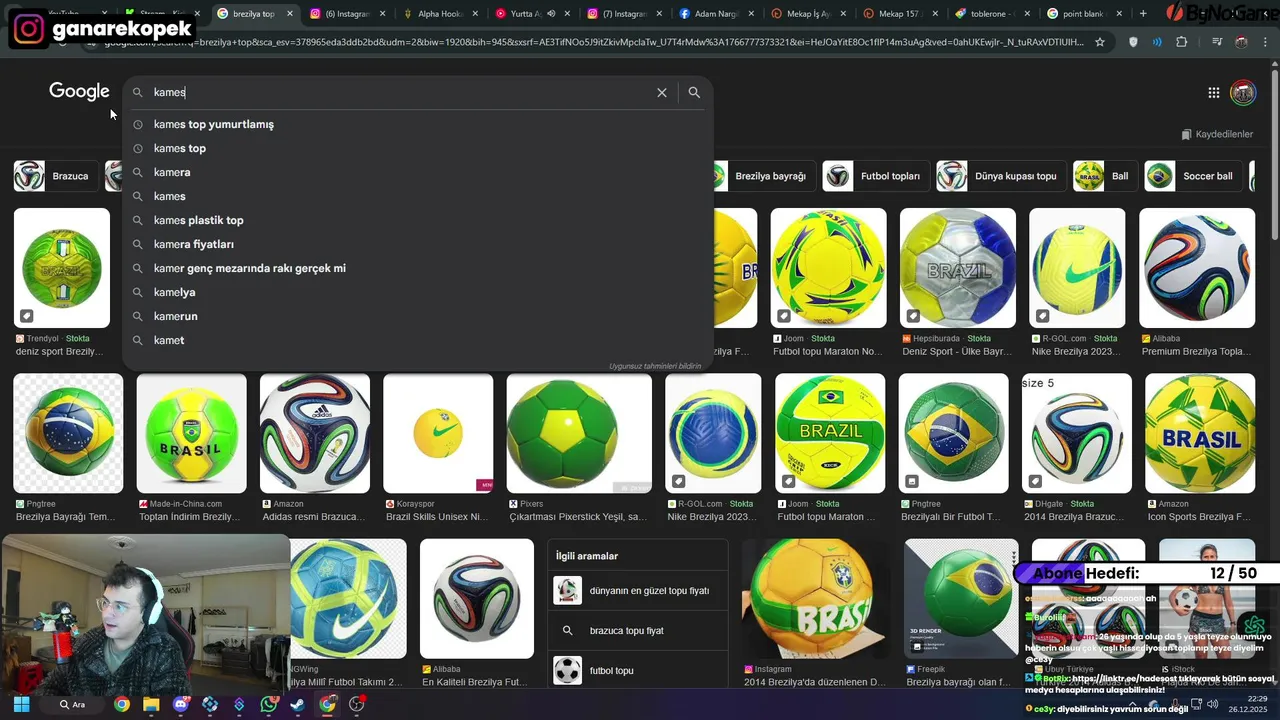The width and height of the screenshot is (1280, 720).
Task: Select suggestion 'kames plastik top'
Action: click(418, 220)
